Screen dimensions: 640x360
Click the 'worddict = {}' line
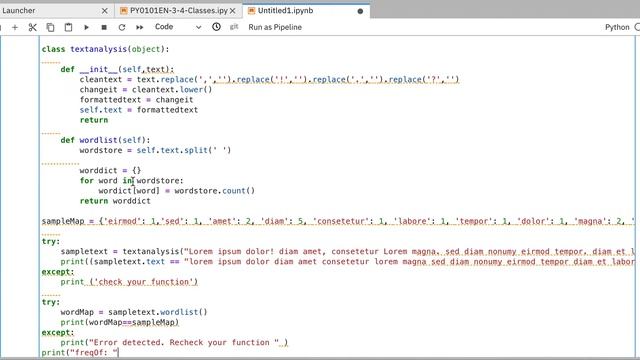[110, 170]
